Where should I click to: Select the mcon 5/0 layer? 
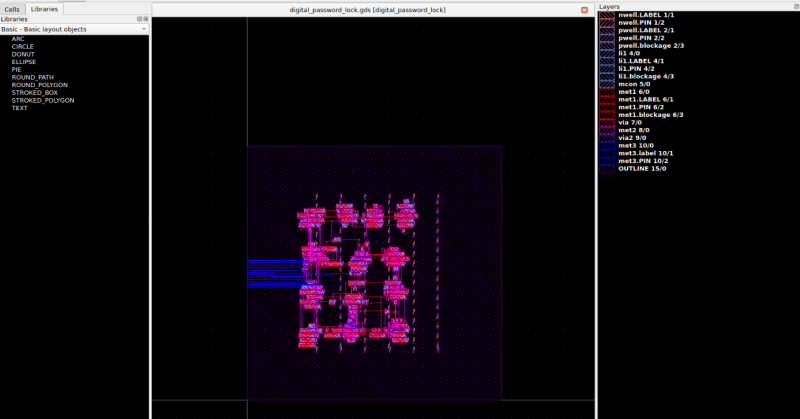640,85
